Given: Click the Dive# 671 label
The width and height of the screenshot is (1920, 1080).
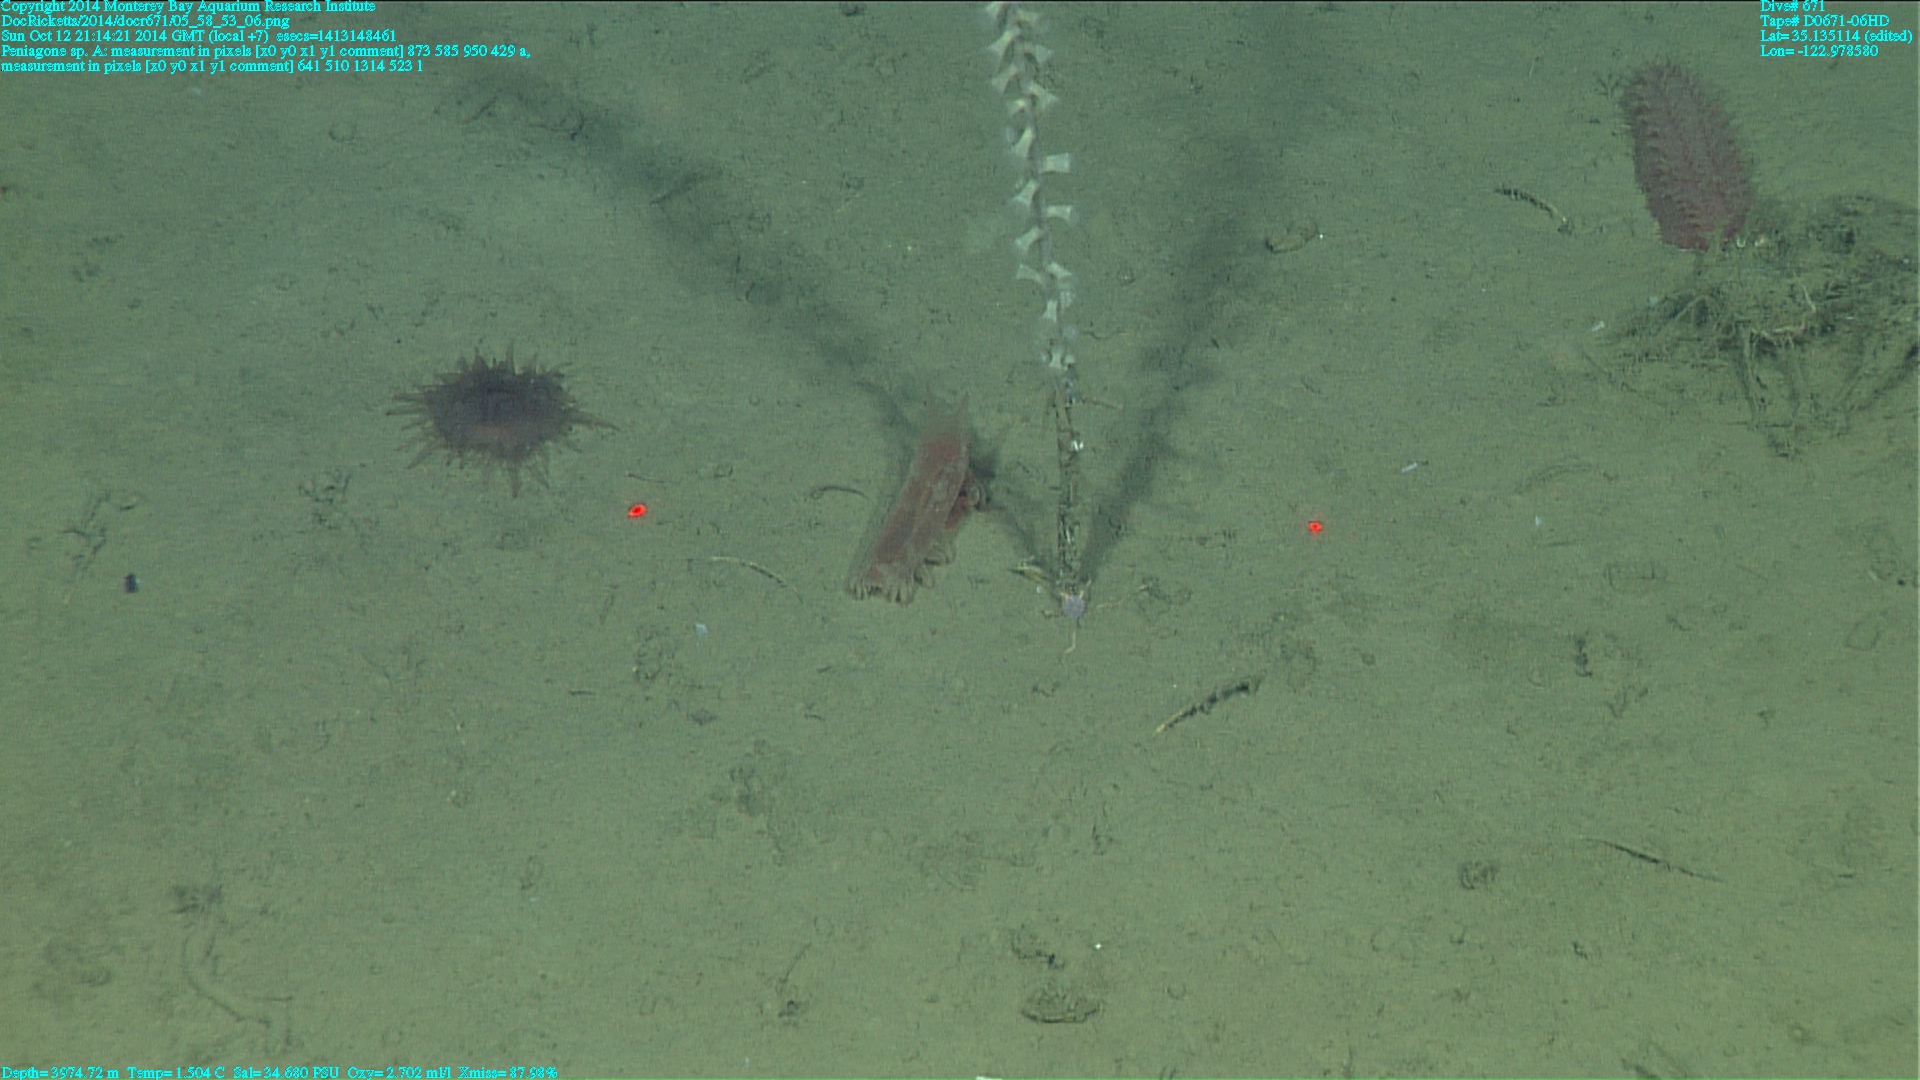Looking at the screenshot, I should pyautogui.click(x=1792, y=6).
